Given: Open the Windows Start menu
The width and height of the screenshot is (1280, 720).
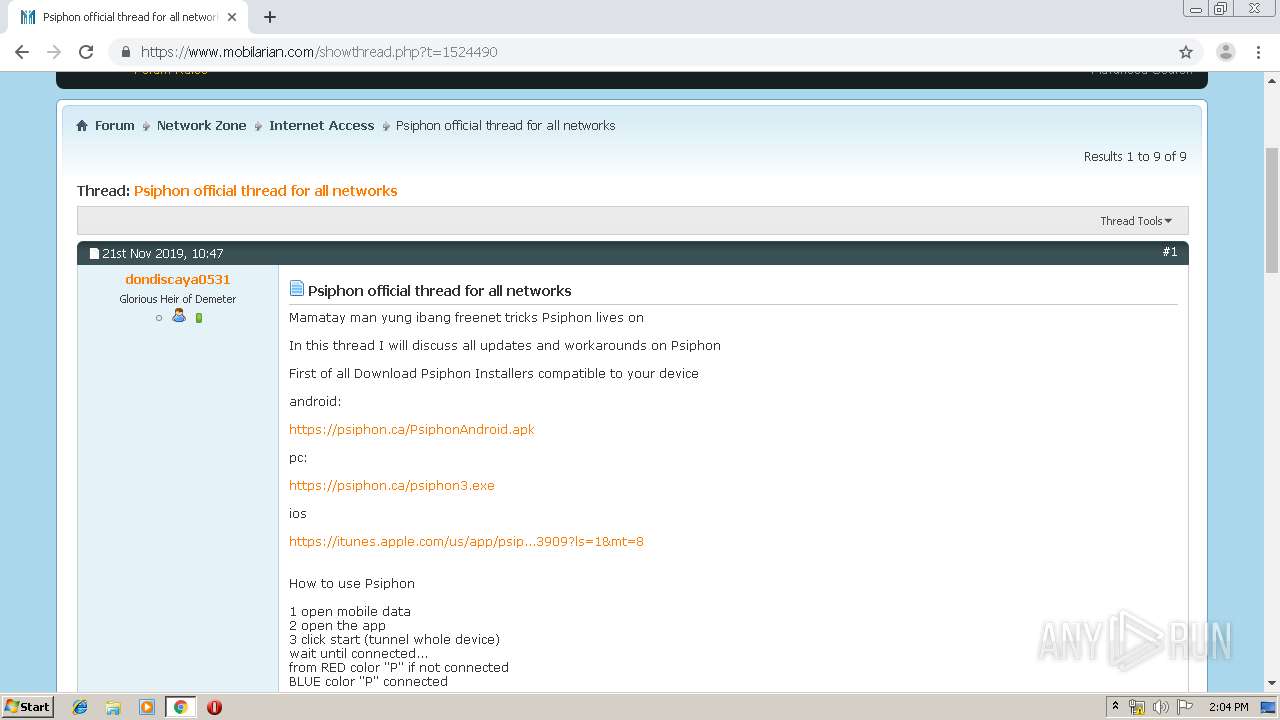Looking at the screenshot, I should pos(28,707).
